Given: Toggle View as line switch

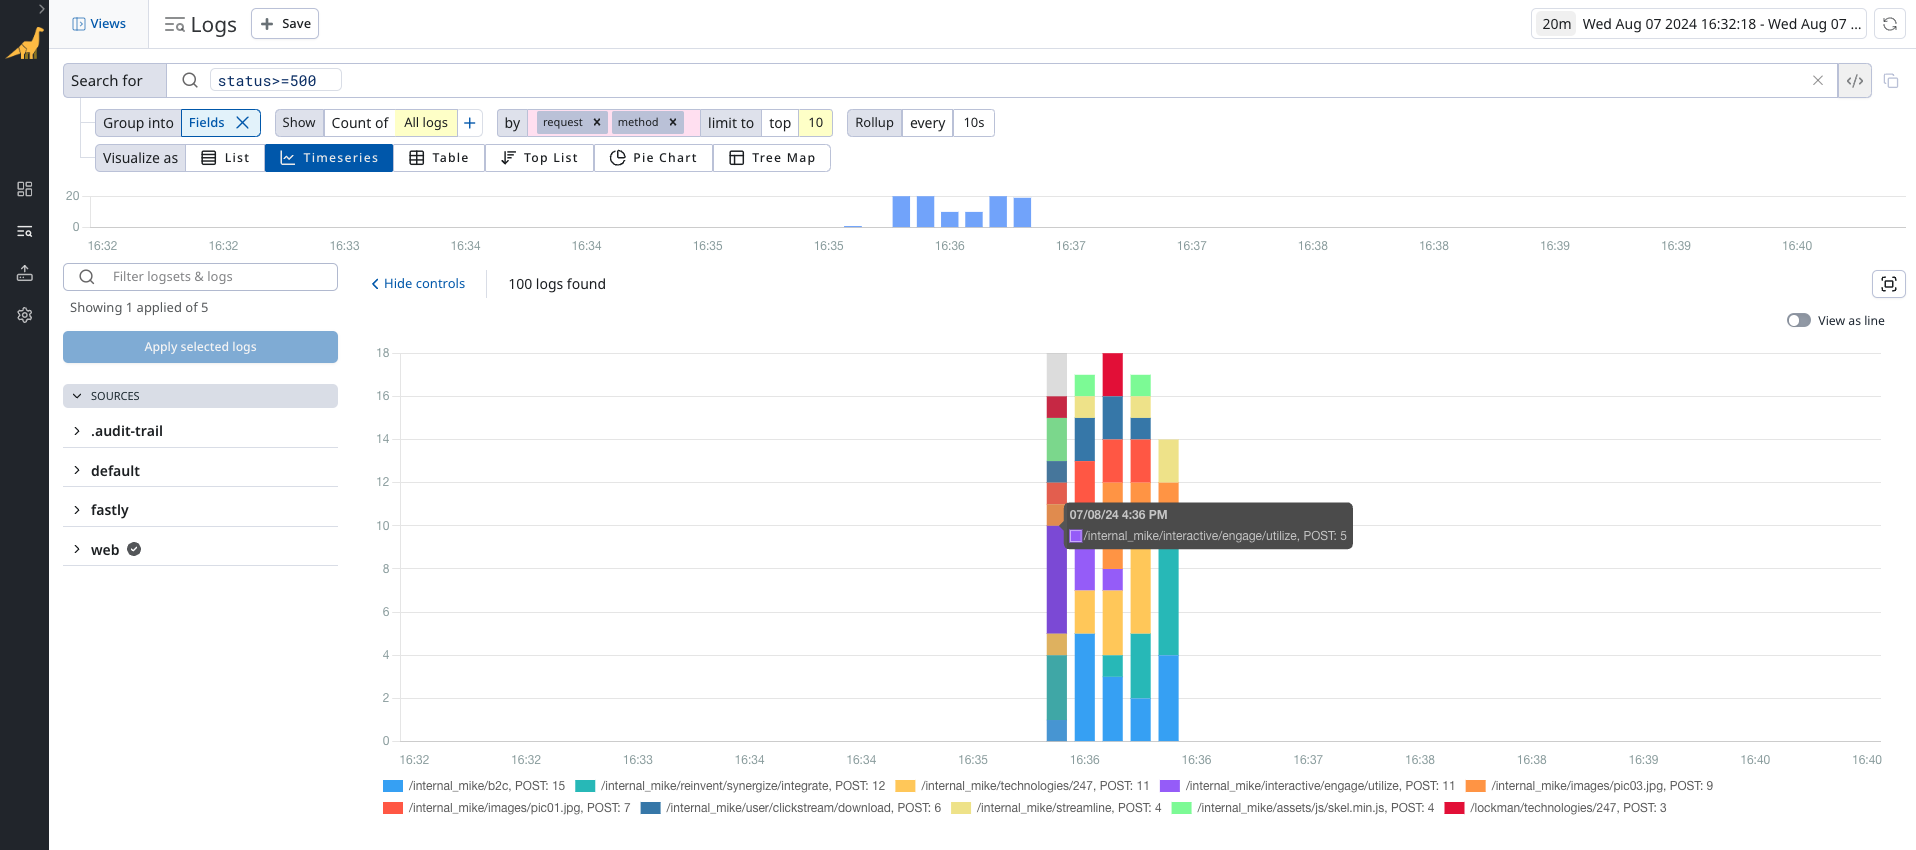Looking at the screenshot, I should [1798, 320].
